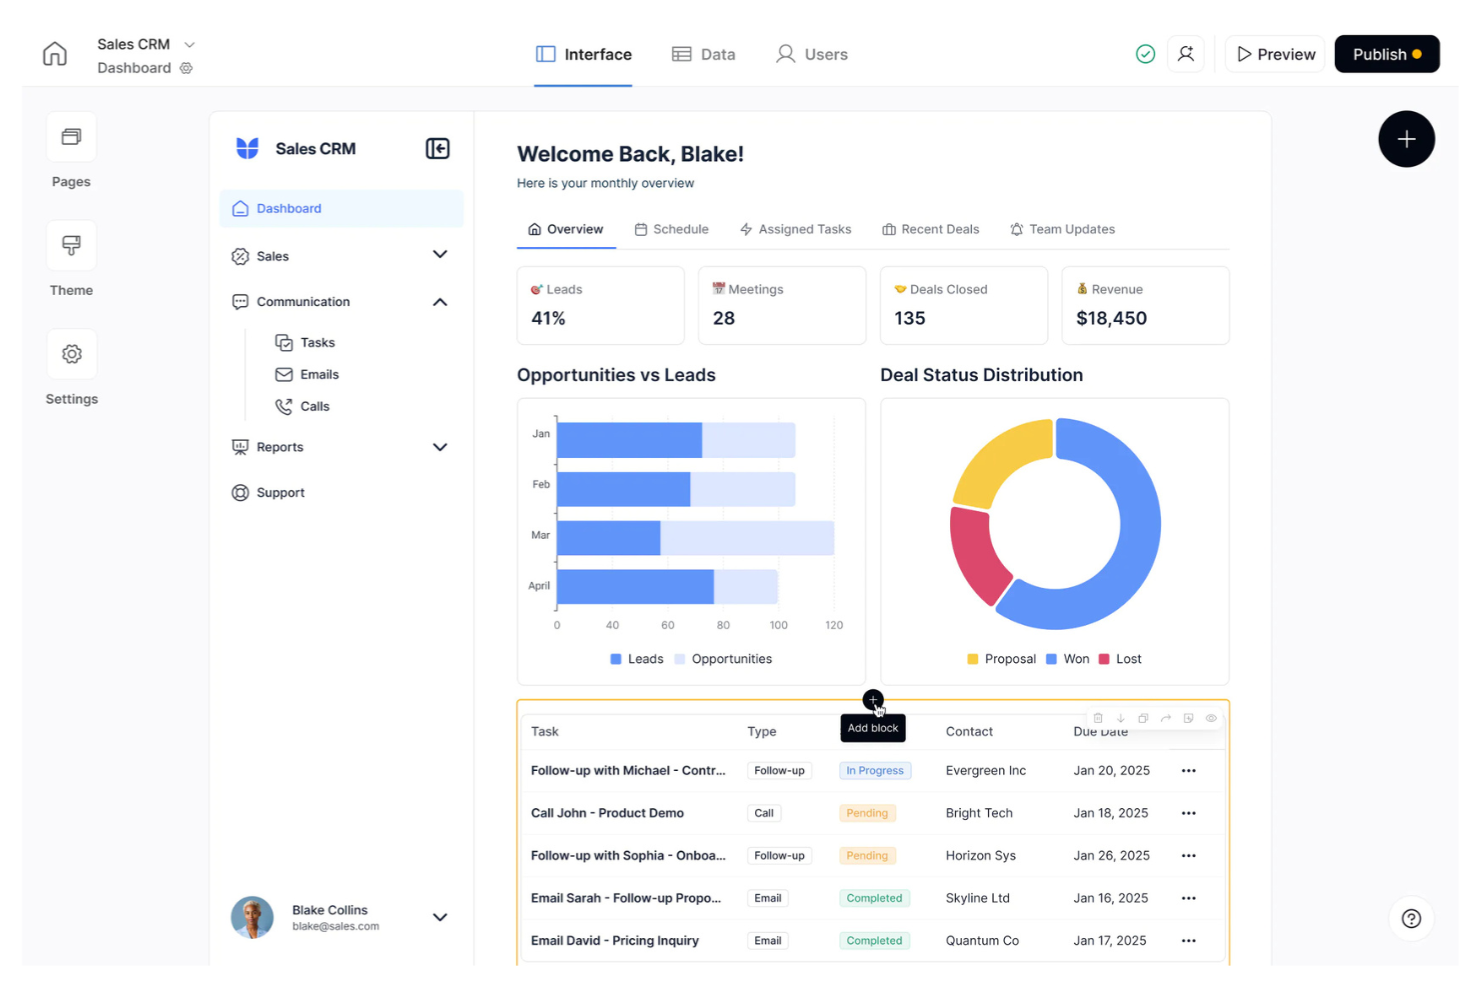
Task: Switch to the Data tab
Action: tap(703, 54)
